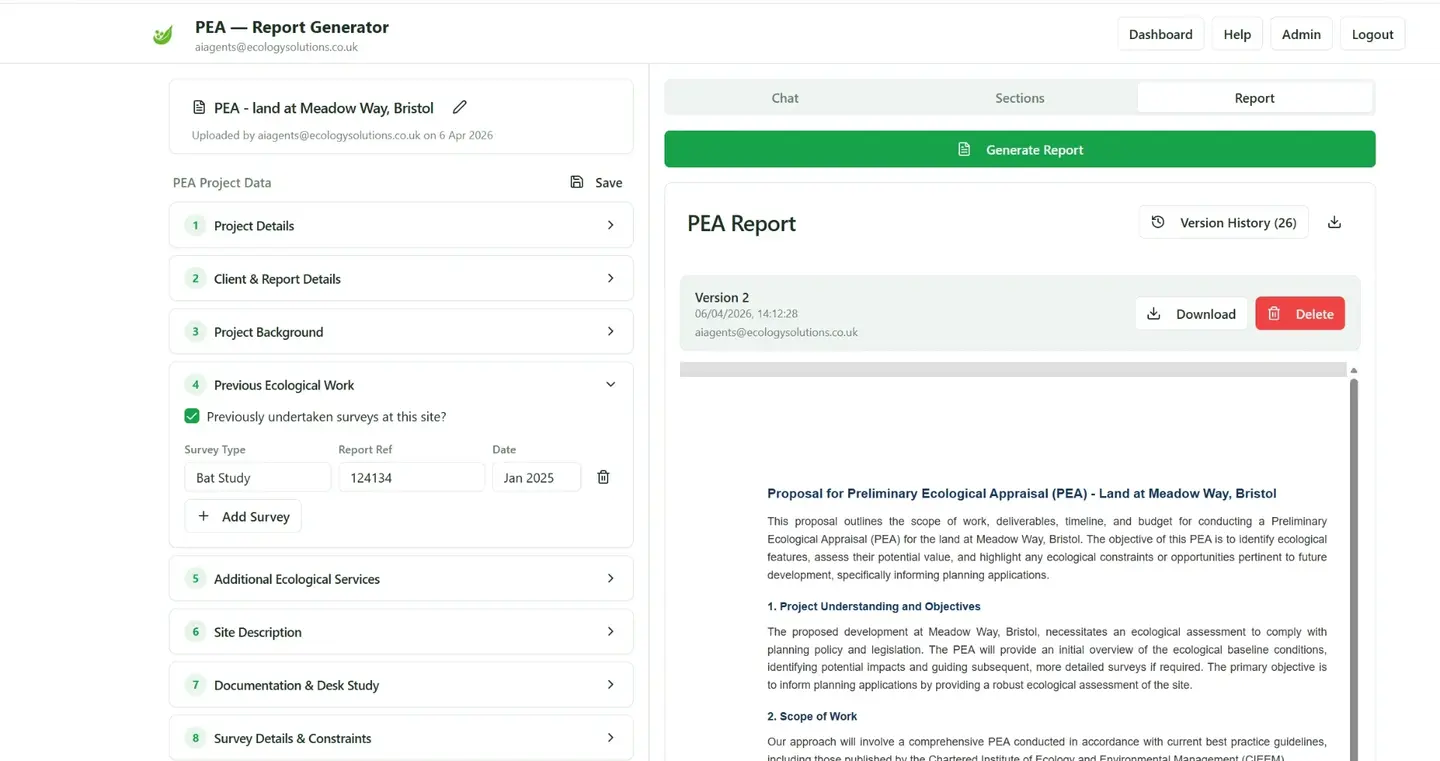Click the pencil icon to rename the project

tap(460, 107)
